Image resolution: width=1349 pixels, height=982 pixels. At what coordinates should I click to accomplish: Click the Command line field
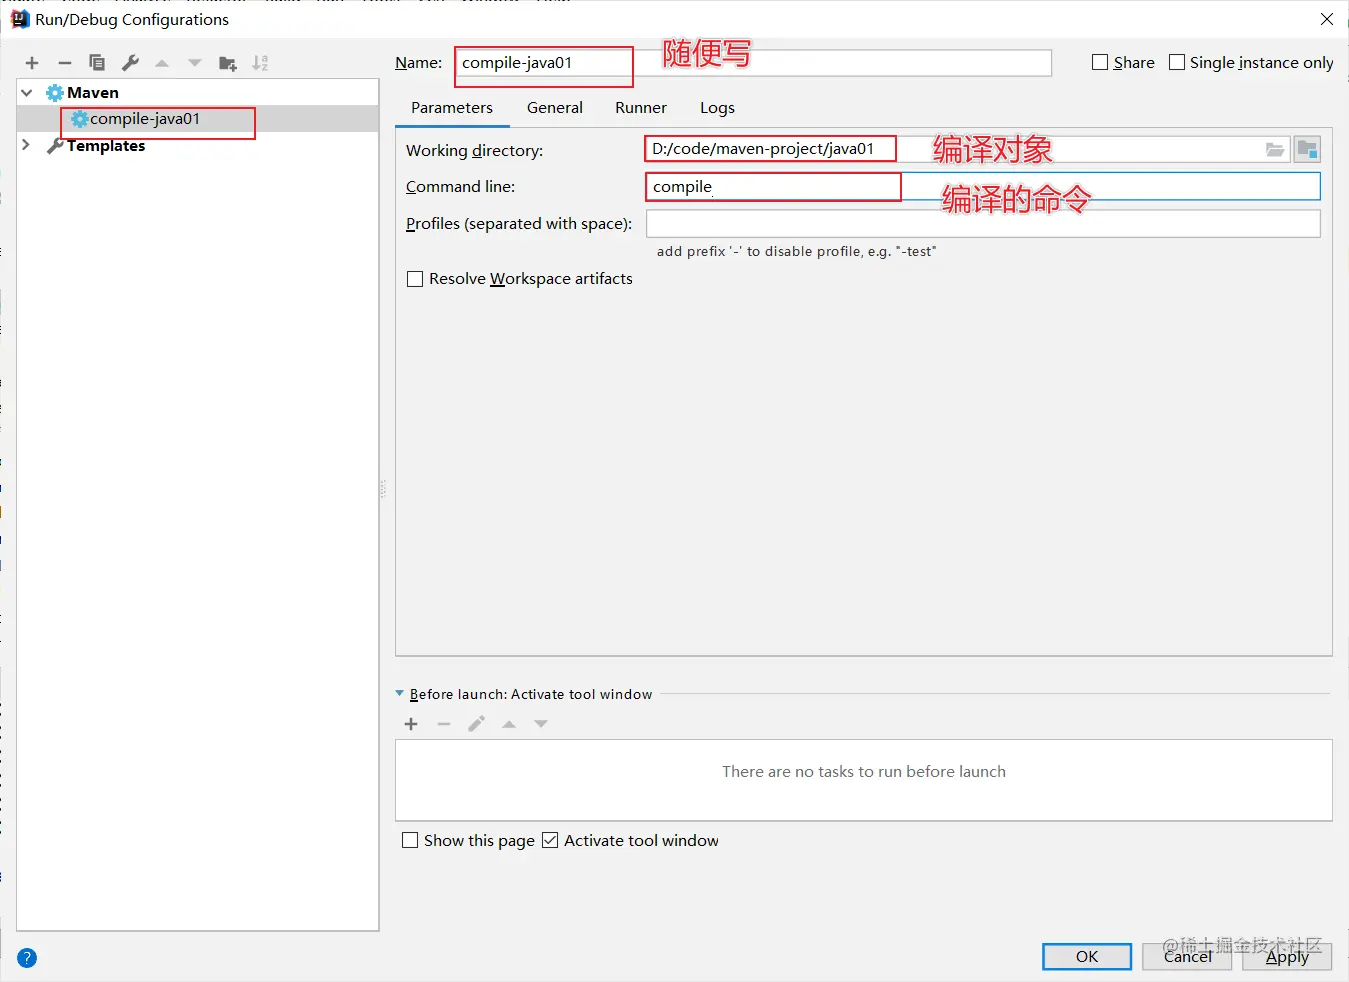[983, 187]
